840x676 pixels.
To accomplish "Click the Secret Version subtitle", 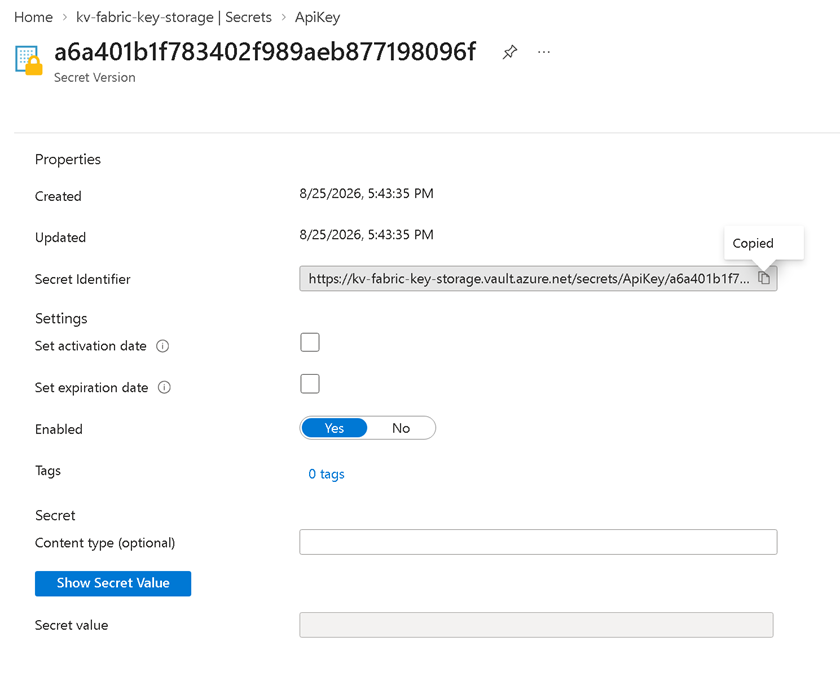I will click(95, 78).
